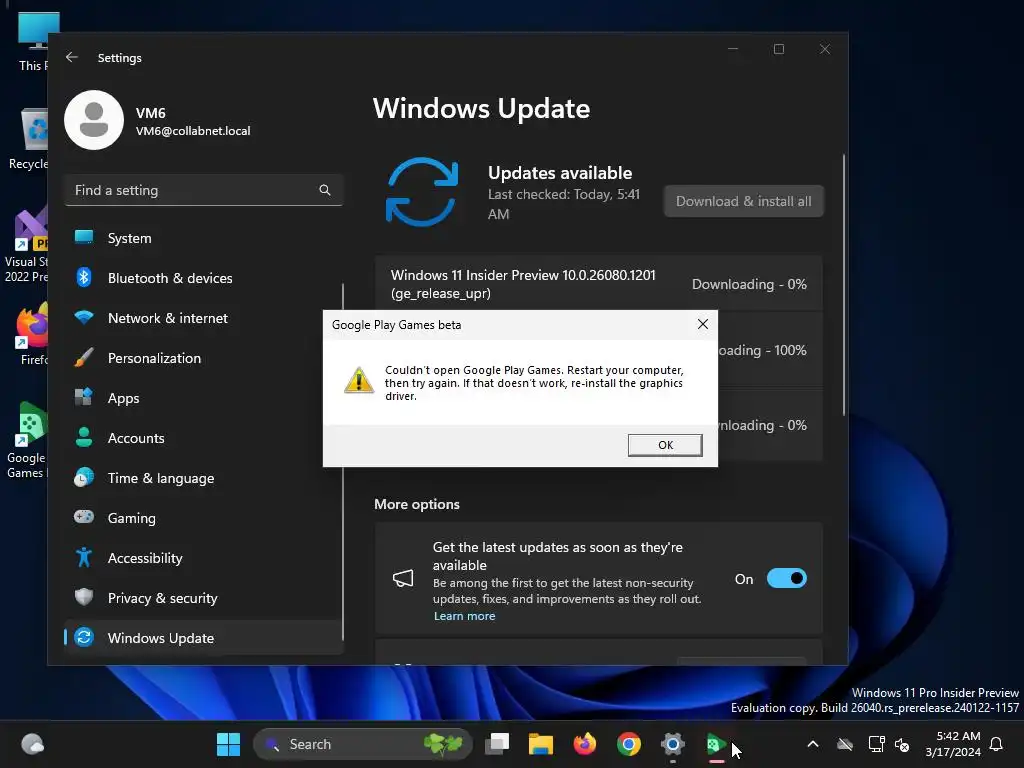The height and width of the screenshot is (768, 1024).
Task: Click the OneDrive cloud tray icon
Action: coord(845,744)
